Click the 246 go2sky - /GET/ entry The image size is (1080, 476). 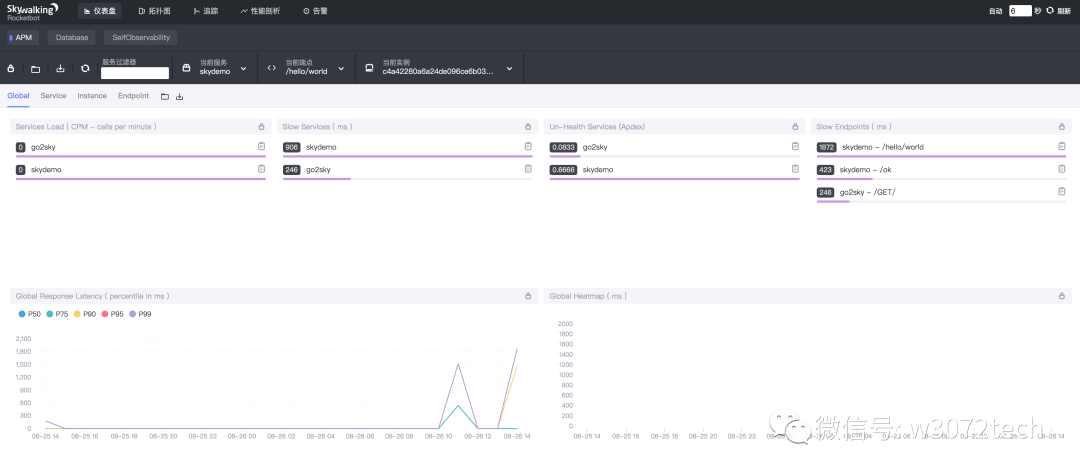click(941, 194)
